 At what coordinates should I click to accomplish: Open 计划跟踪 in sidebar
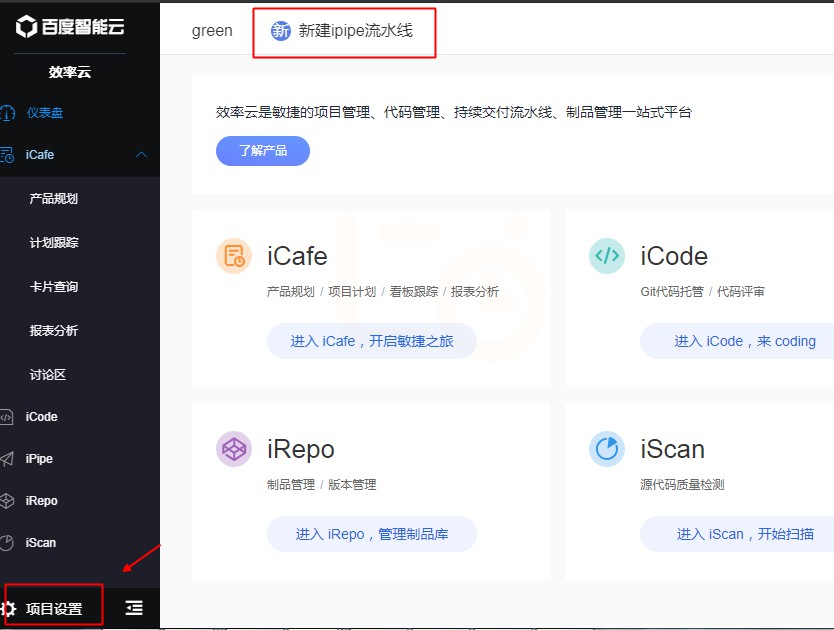[x=54, y=243]
